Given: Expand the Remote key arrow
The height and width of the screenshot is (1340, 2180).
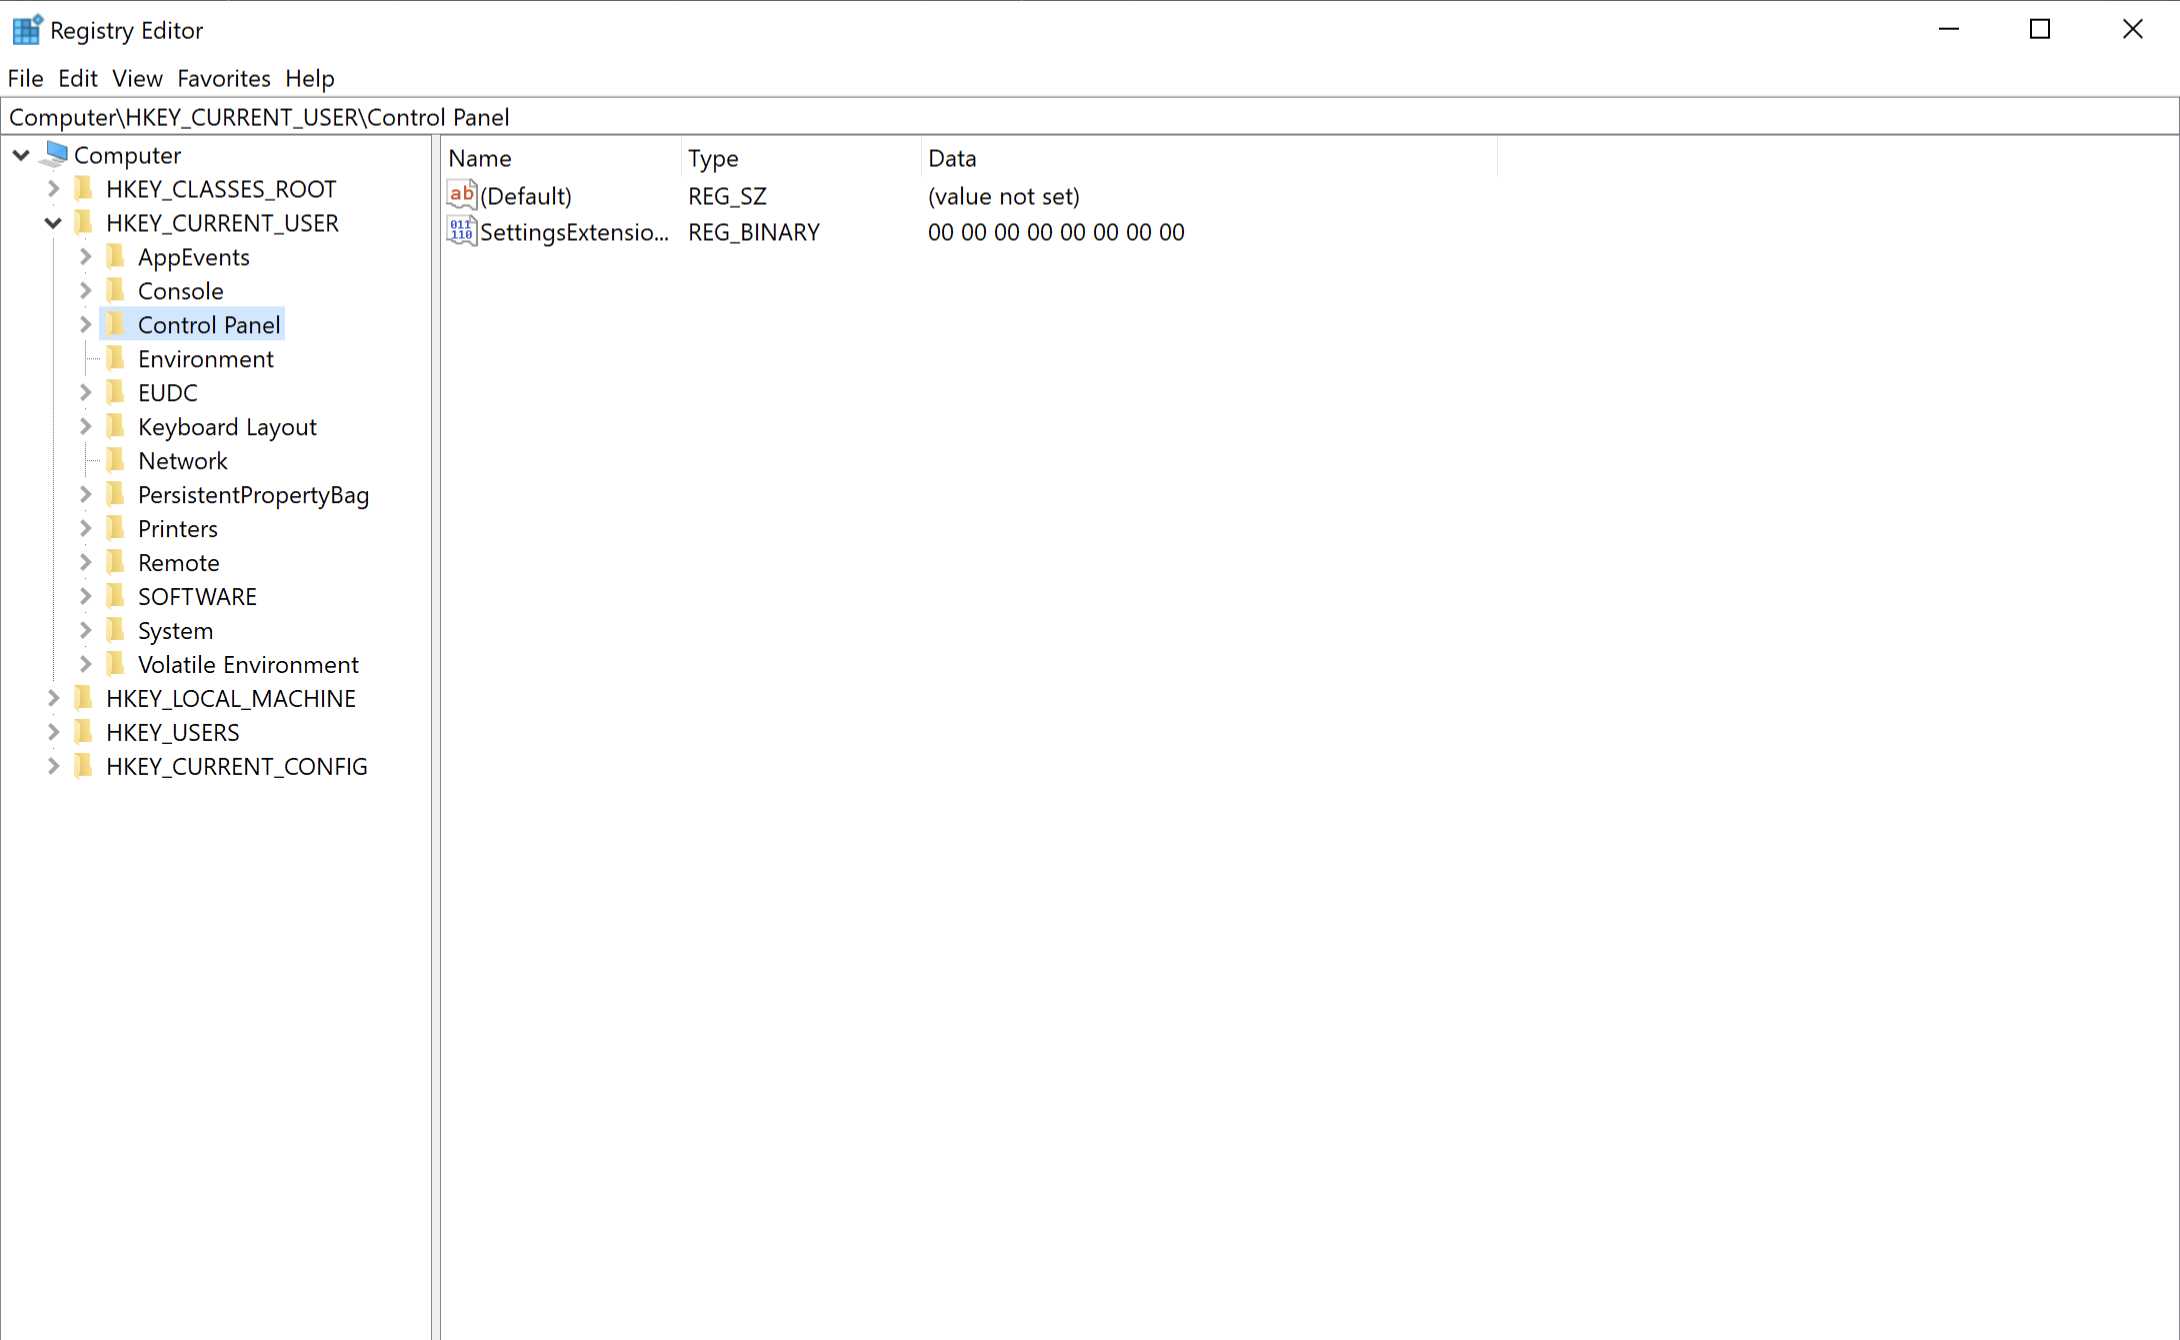Looking at the screenshot, I should click(85, 563).
